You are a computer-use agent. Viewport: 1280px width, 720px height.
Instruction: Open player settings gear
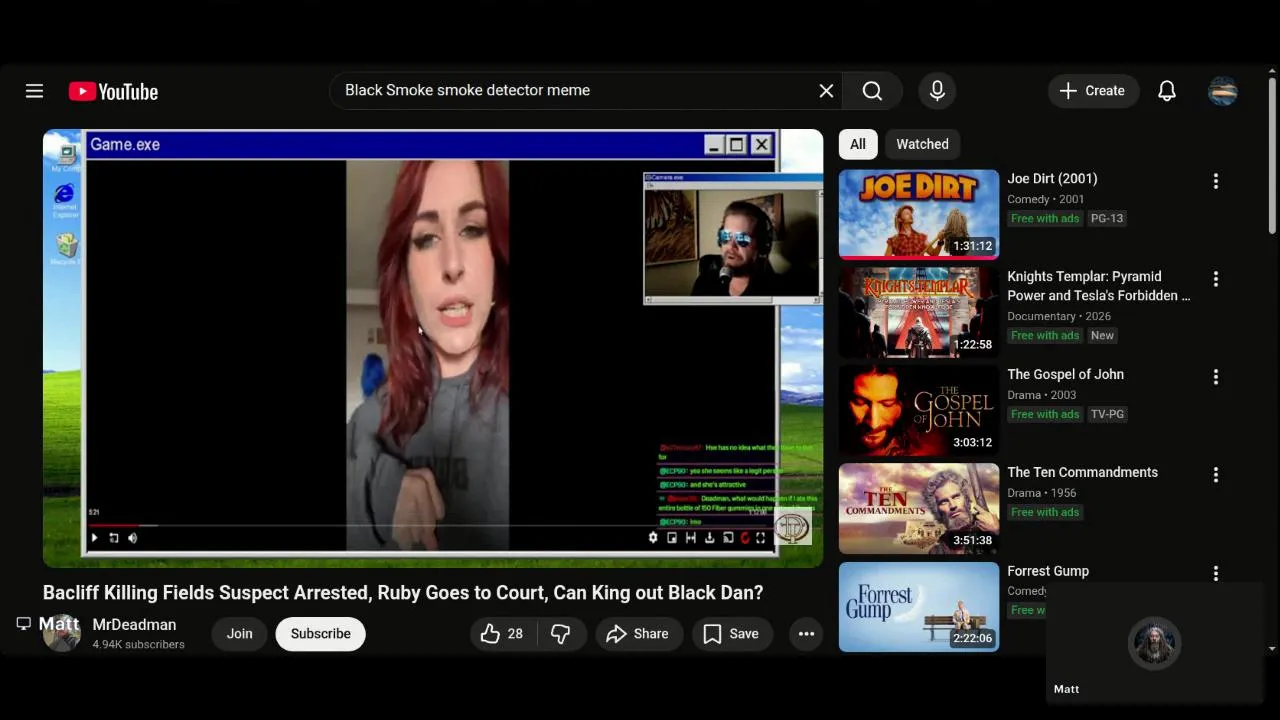point(653,538)
